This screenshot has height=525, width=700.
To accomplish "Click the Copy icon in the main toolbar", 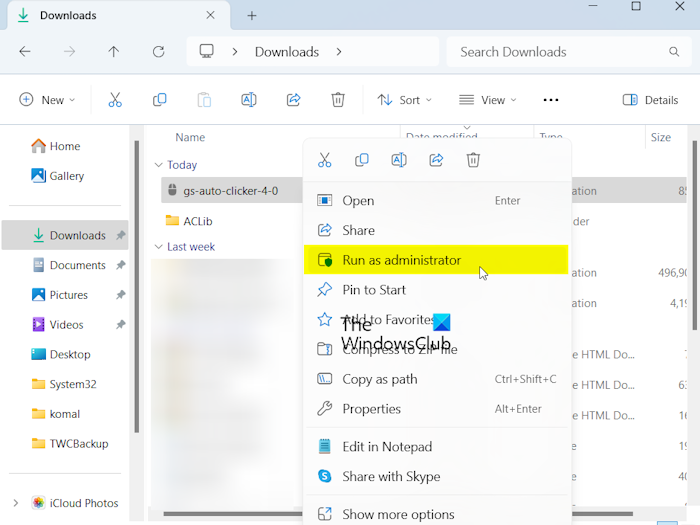I will coord(159,100).
